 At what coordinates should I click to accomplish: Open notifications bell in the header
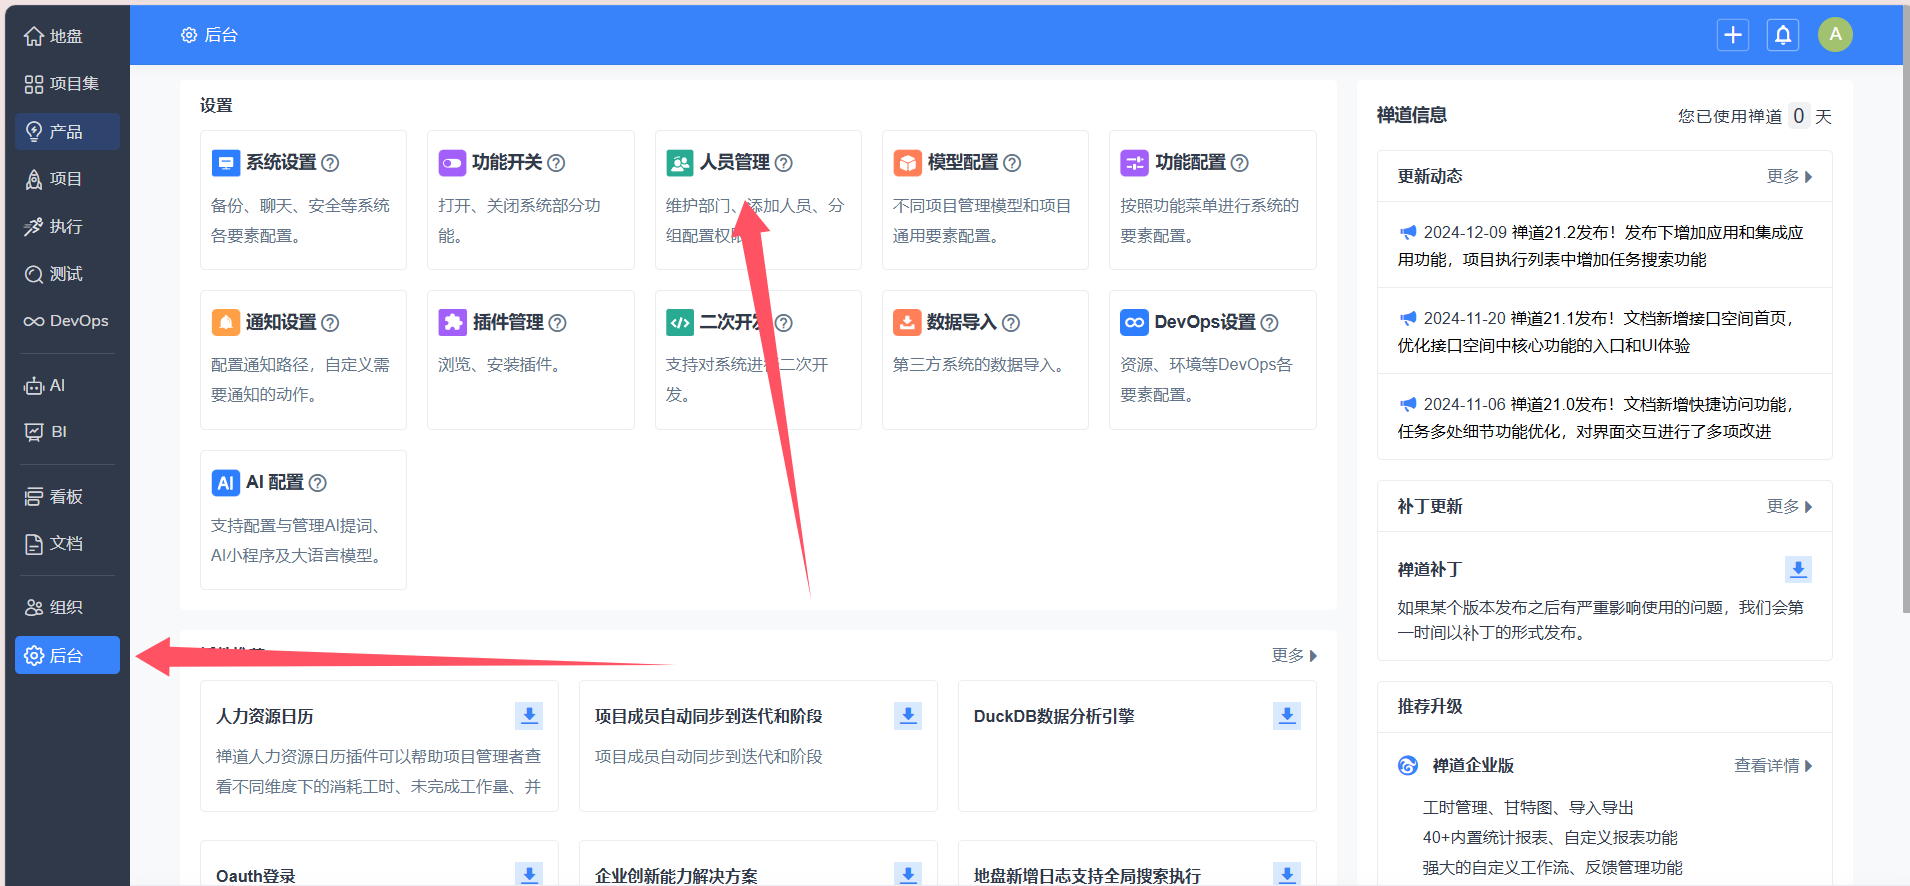(x=1783, y=35)
